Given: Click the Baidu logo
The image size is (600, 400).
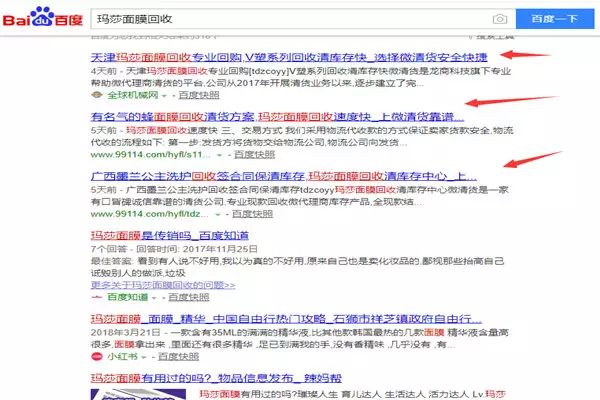Looking at the screenshot, I should coord(42,17).
